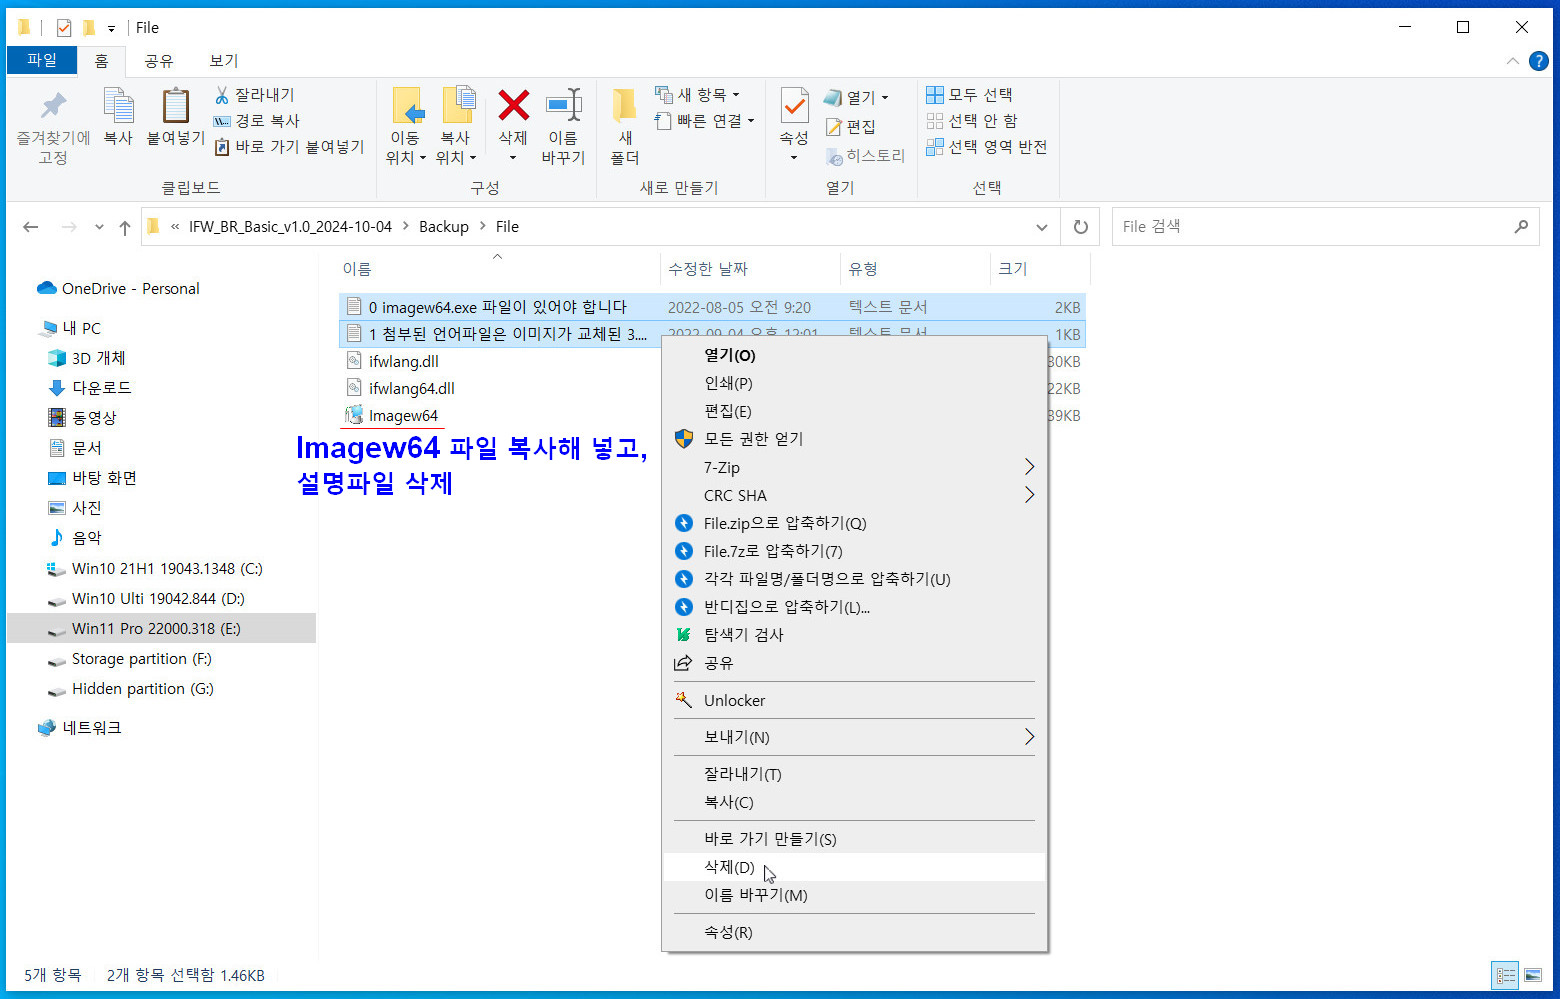
Task: Click 선택 영역 반전 in ribbon
Action: (x=986, y=147)
